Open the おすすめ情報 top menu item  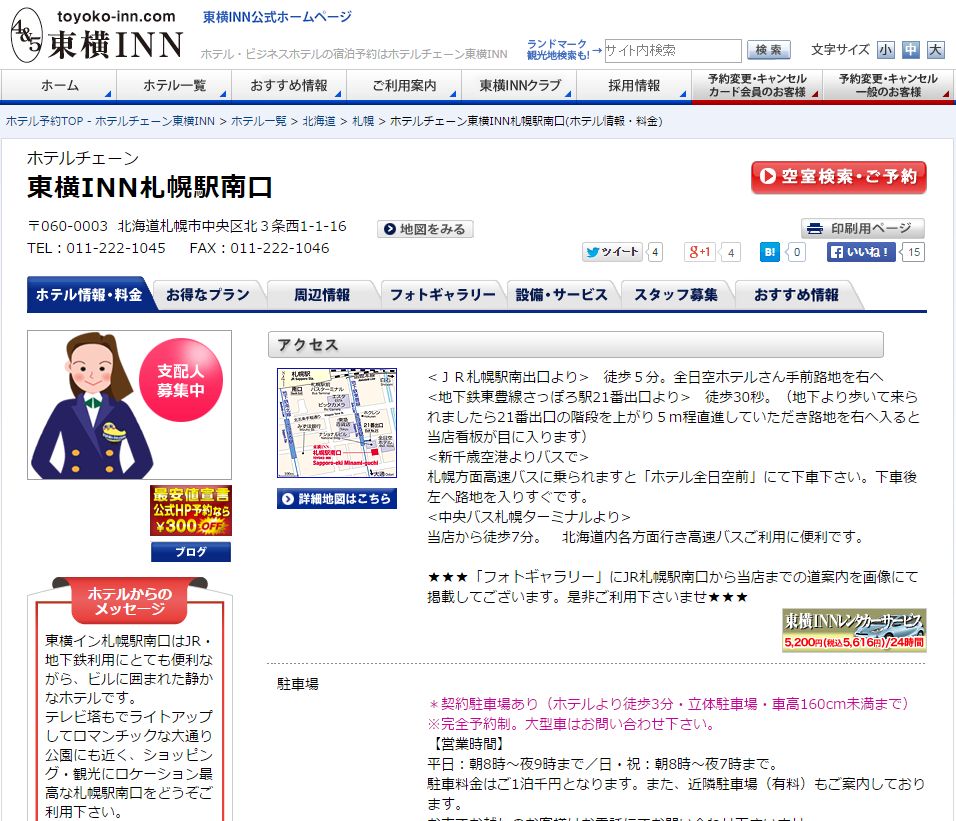pos(289,86)
